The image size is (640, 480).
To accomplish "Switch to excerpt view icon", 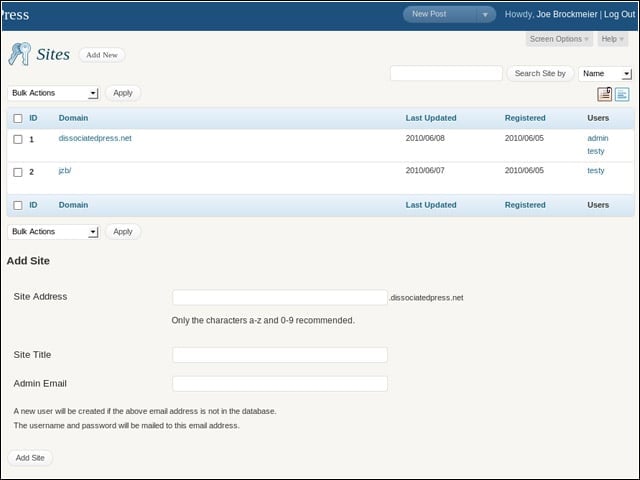I will [x=622, y=94].
